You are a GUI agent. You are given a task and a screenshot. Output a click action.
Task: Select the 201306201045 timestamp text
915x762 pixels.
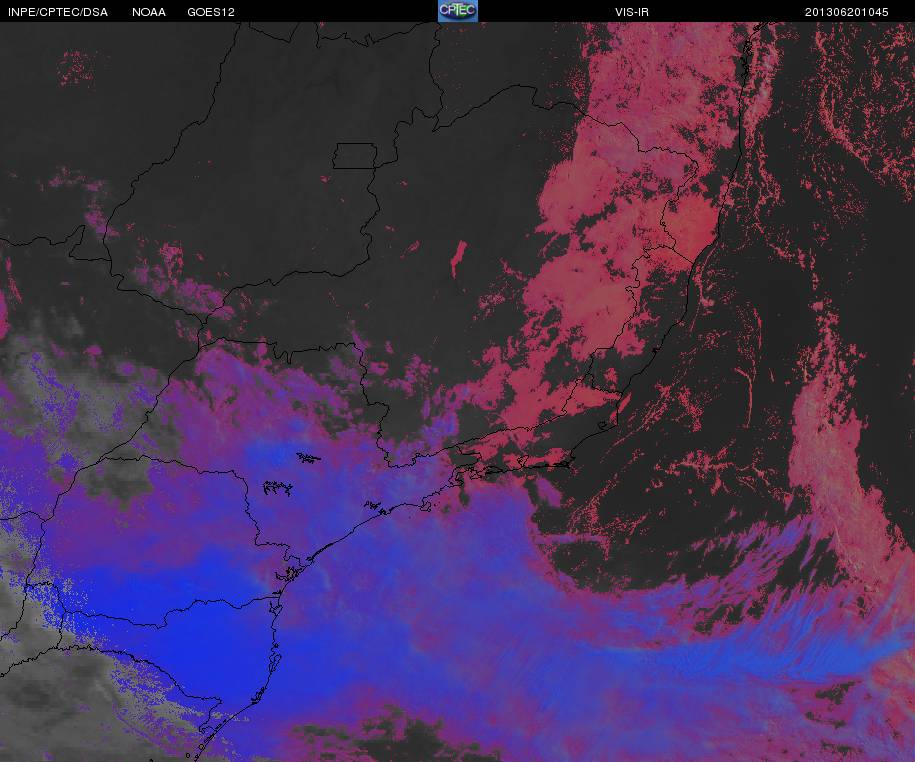pyautogui.click(x=846, y=12)
